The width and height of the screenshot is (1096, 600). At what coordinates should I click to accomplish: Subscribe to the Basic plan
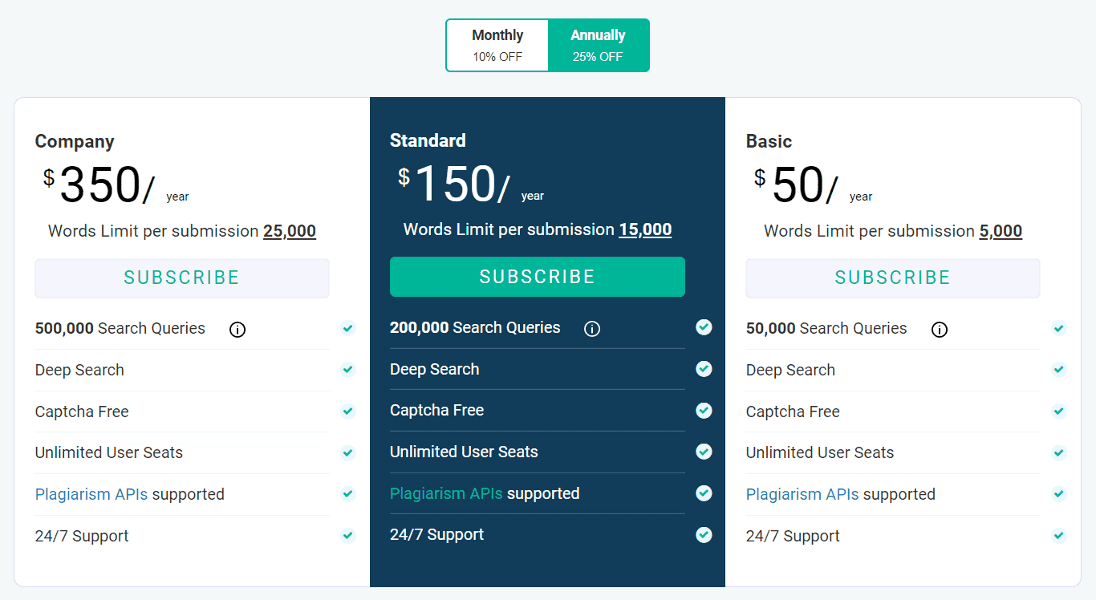tap(892, 278)
